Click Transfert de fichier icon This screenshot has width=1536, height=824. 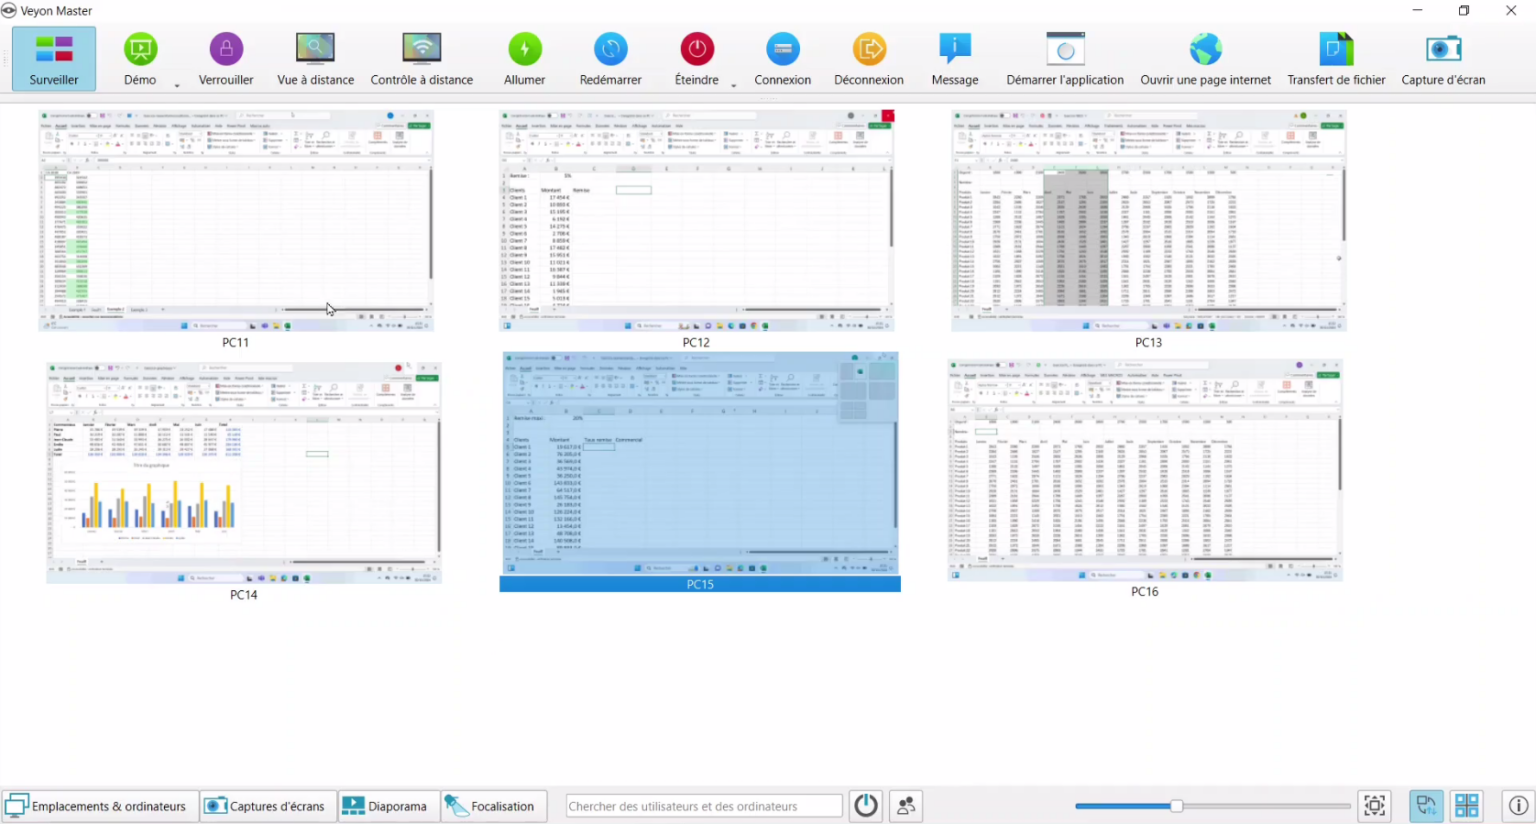[1335, 50]
